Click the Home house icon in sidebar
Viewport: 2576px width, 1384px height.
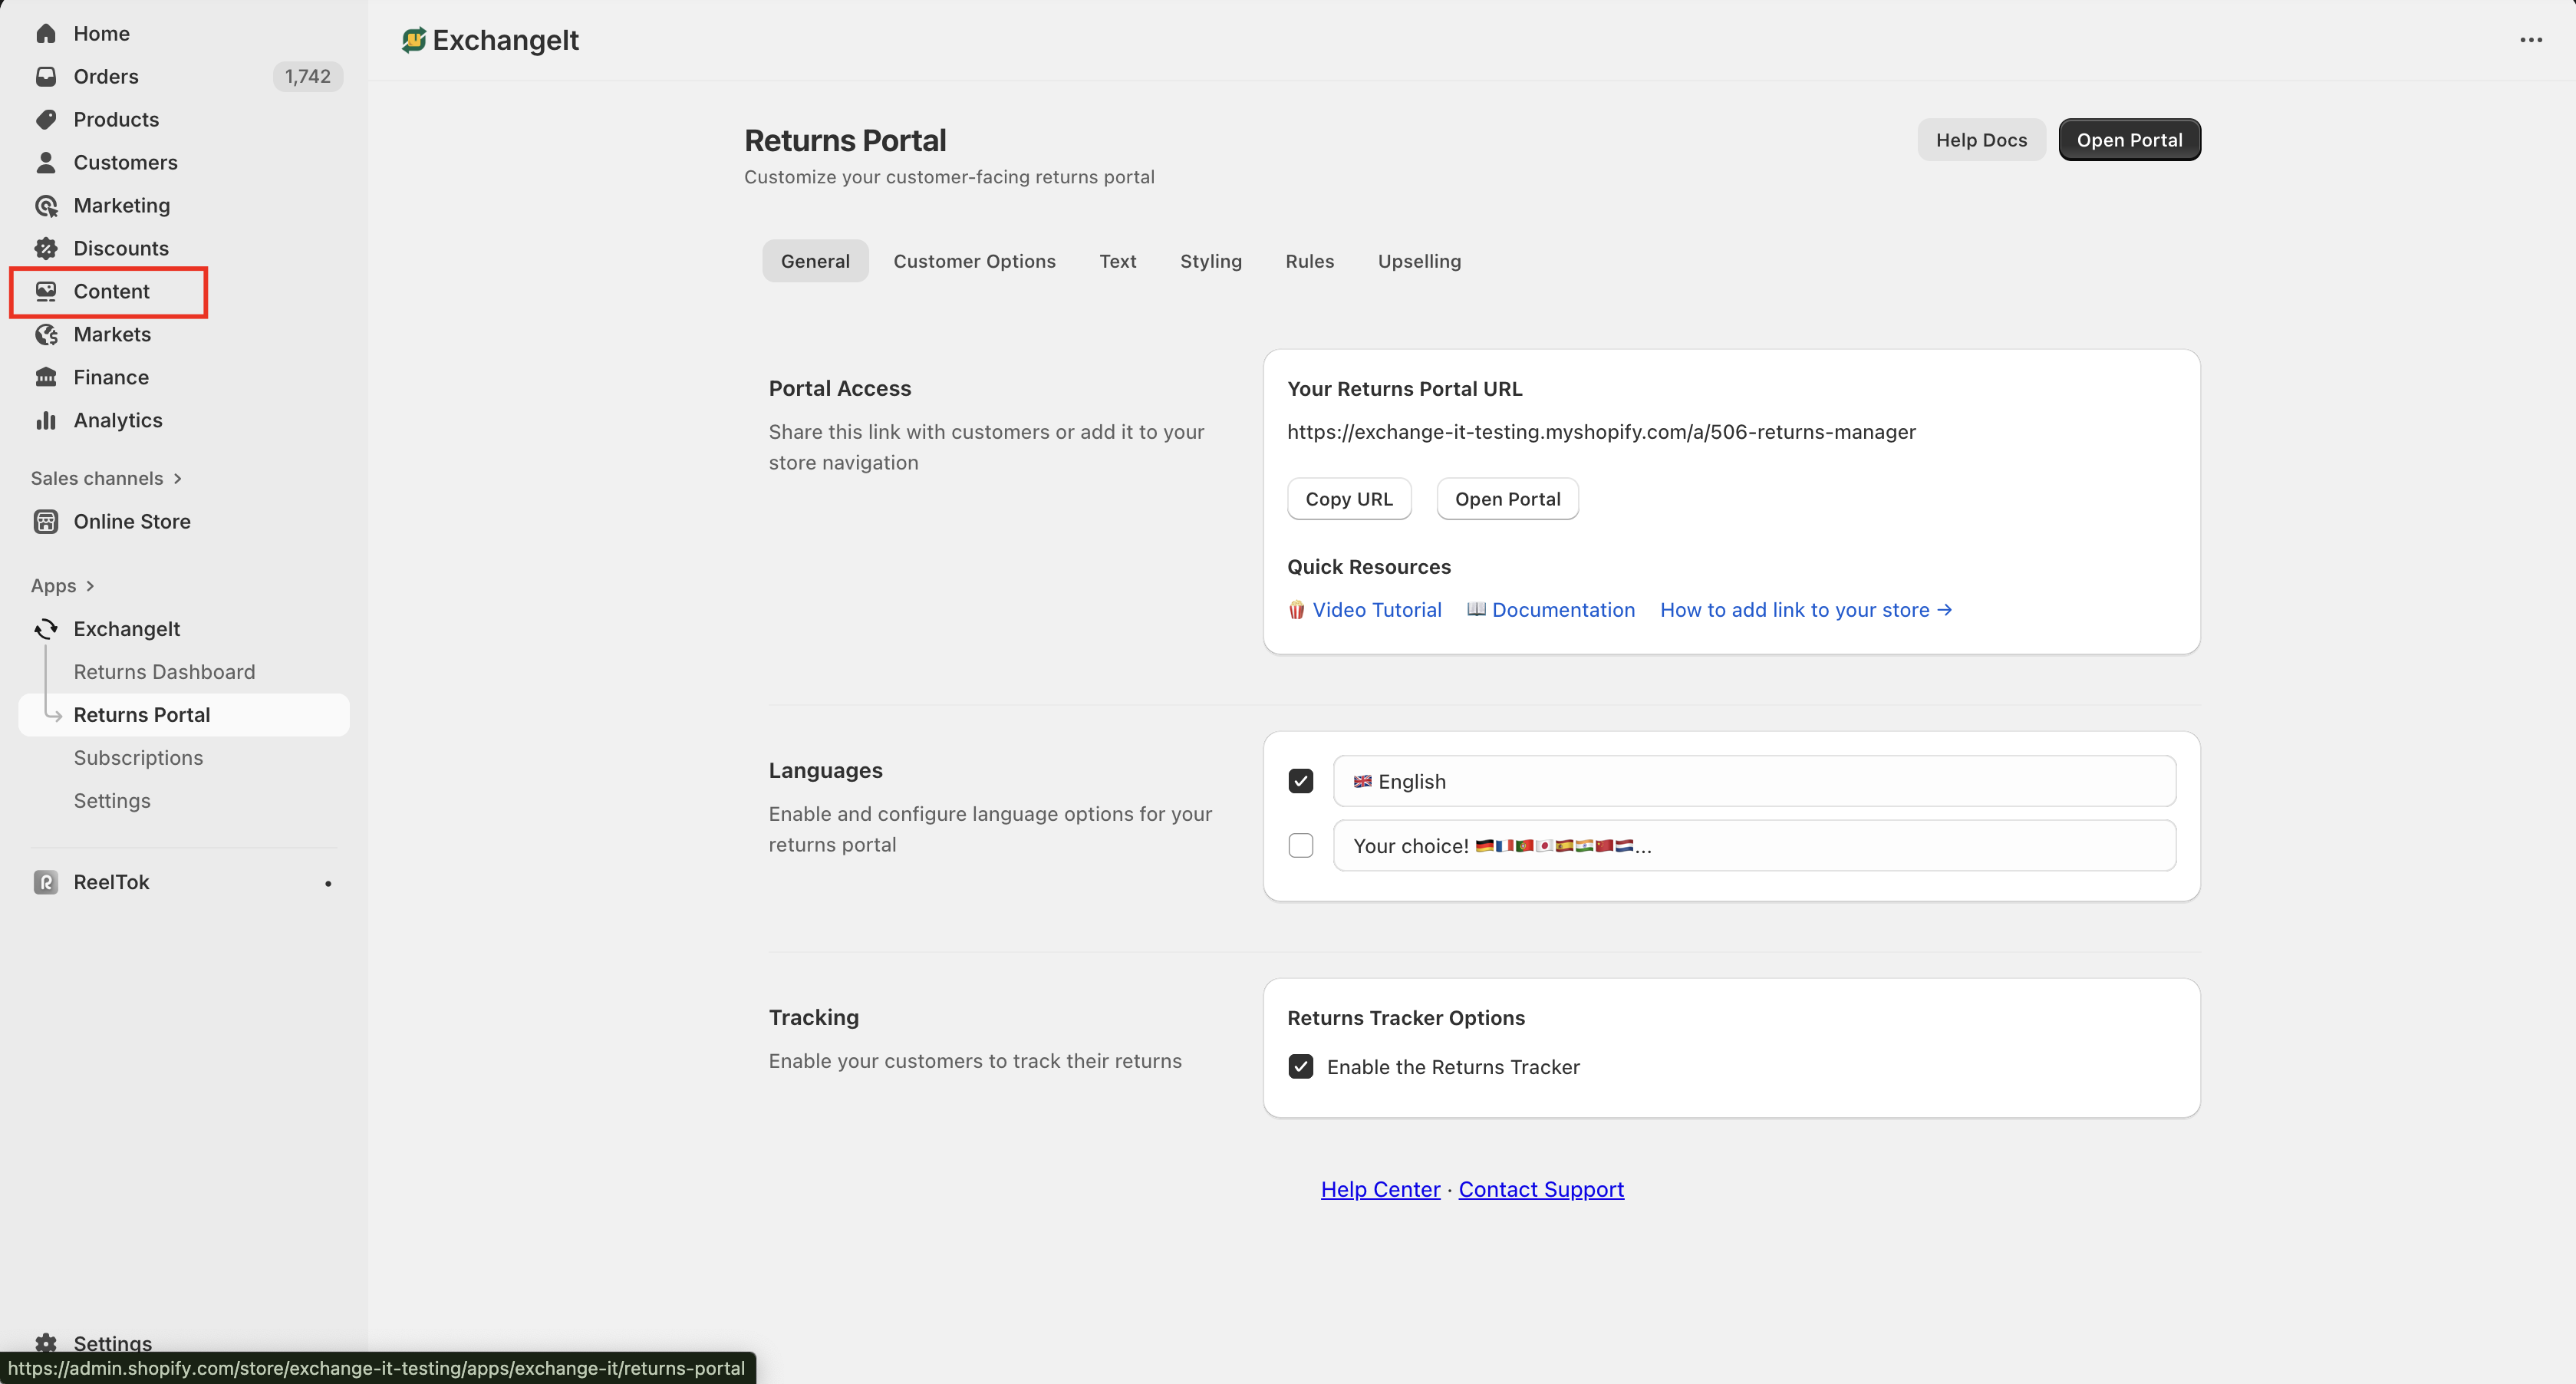click(46, 33)
